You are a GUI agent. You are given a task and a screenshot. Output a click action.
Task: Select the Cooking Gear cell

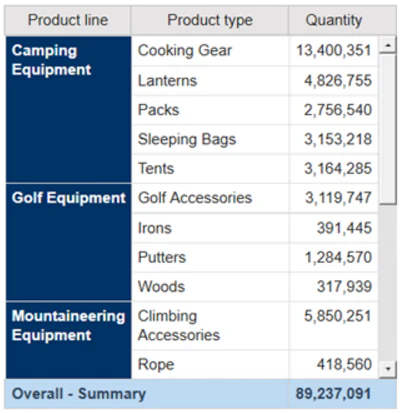tap(210, 51)
